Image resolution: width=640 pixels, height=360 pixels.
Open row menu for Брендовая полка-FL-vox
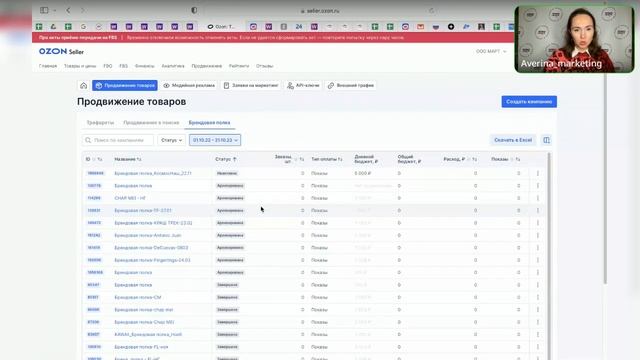538,347
